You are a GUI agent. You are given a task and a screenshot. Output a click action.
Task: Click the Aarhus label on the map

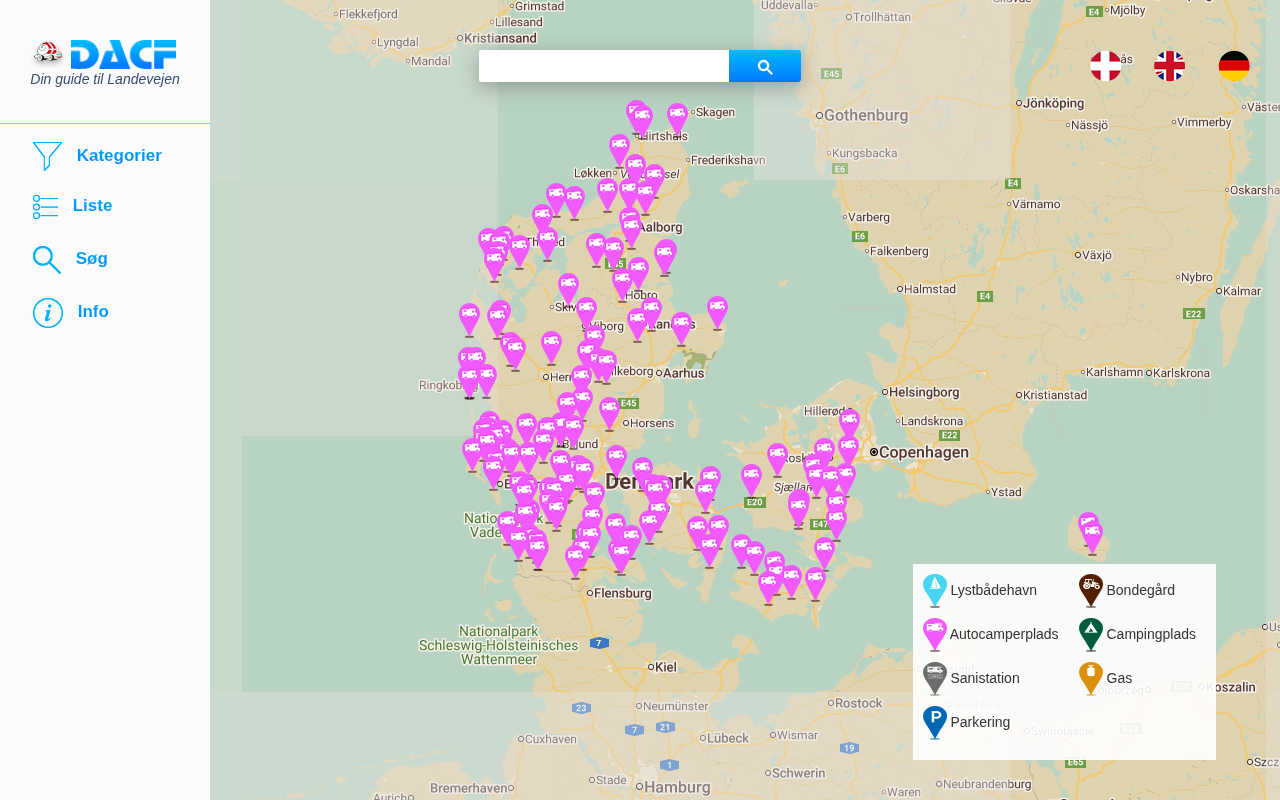pos(684,373)
